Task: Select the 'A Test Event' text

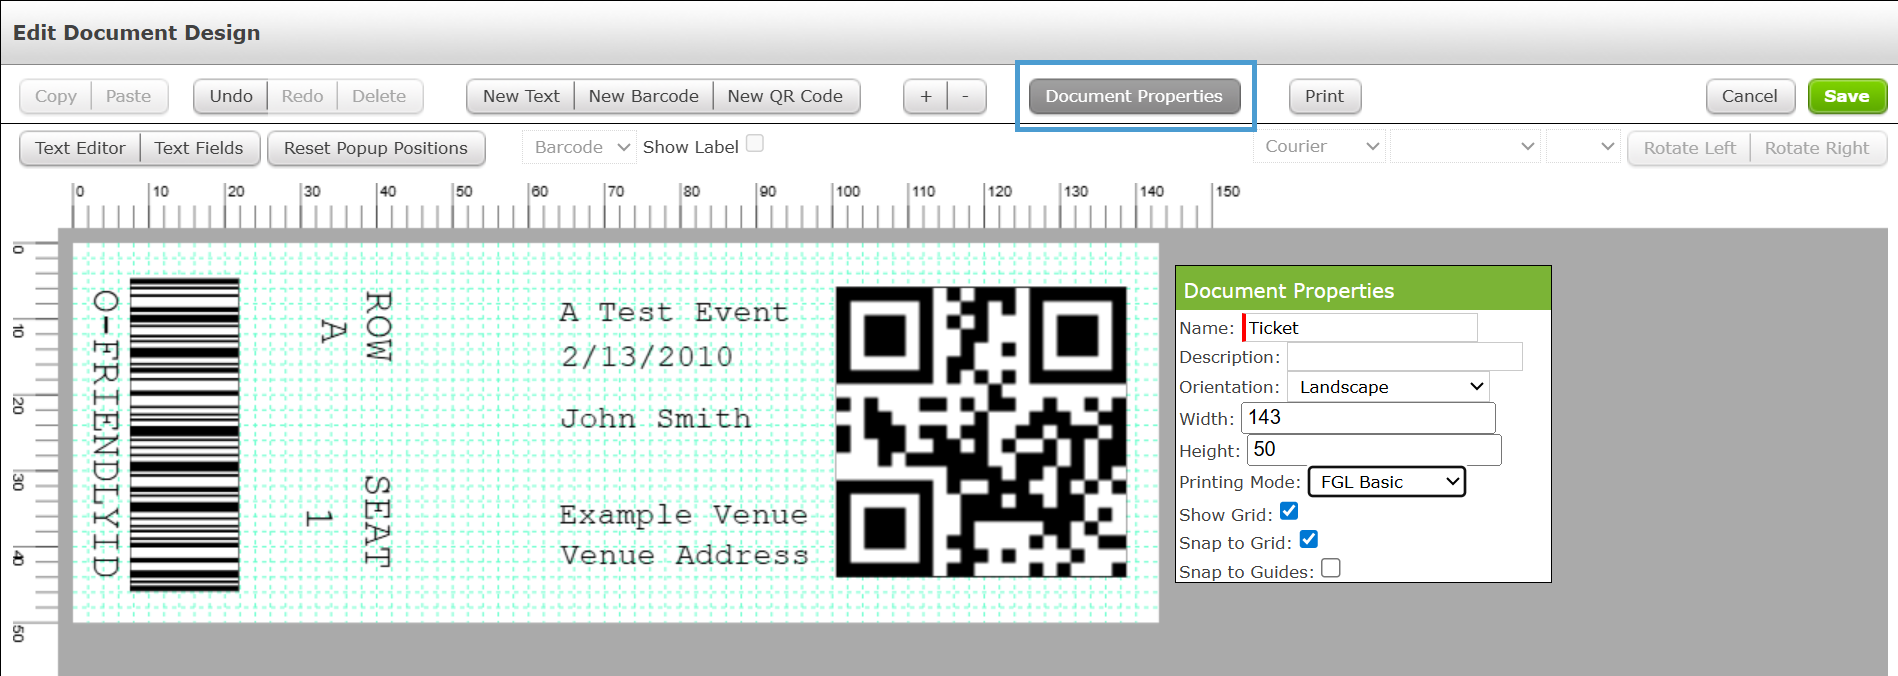Action: (674, 312)
